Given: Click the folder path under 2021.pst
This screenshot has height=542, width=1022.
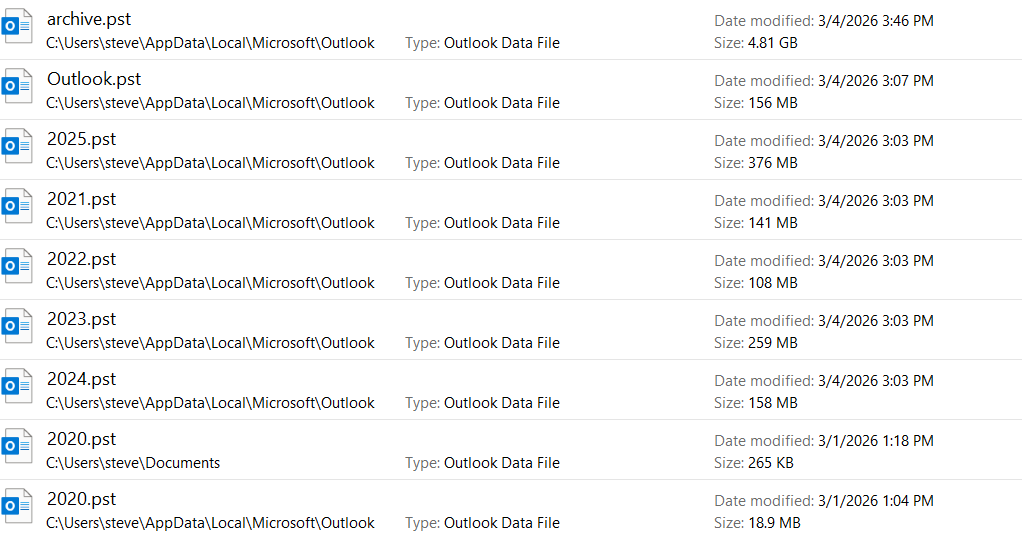Looking at the screenshot, I should [x=211, y=223].
